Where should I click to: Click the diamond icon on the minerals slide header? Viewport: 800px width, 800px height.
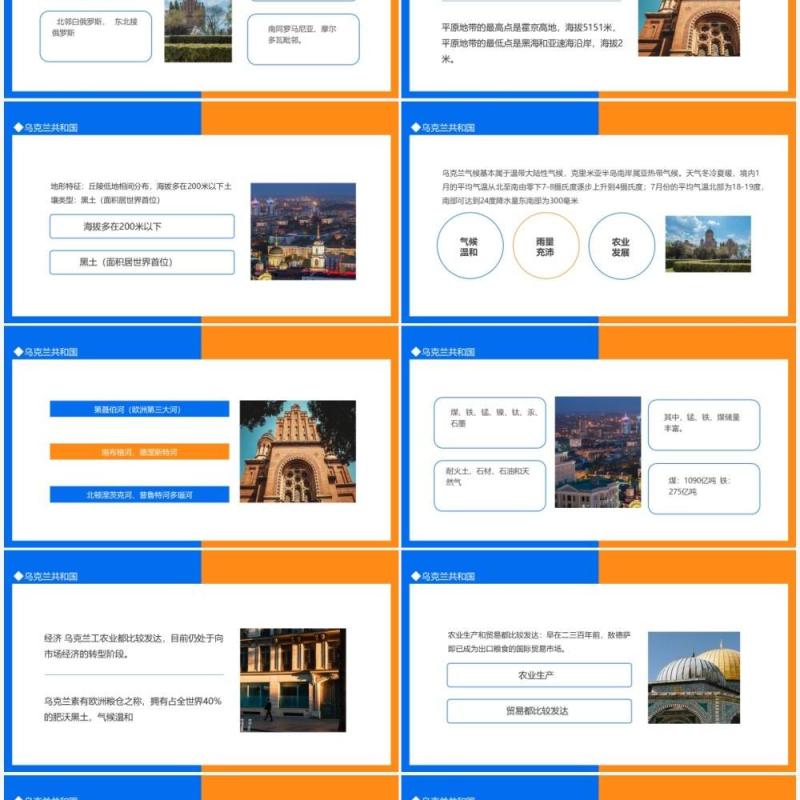415,351
